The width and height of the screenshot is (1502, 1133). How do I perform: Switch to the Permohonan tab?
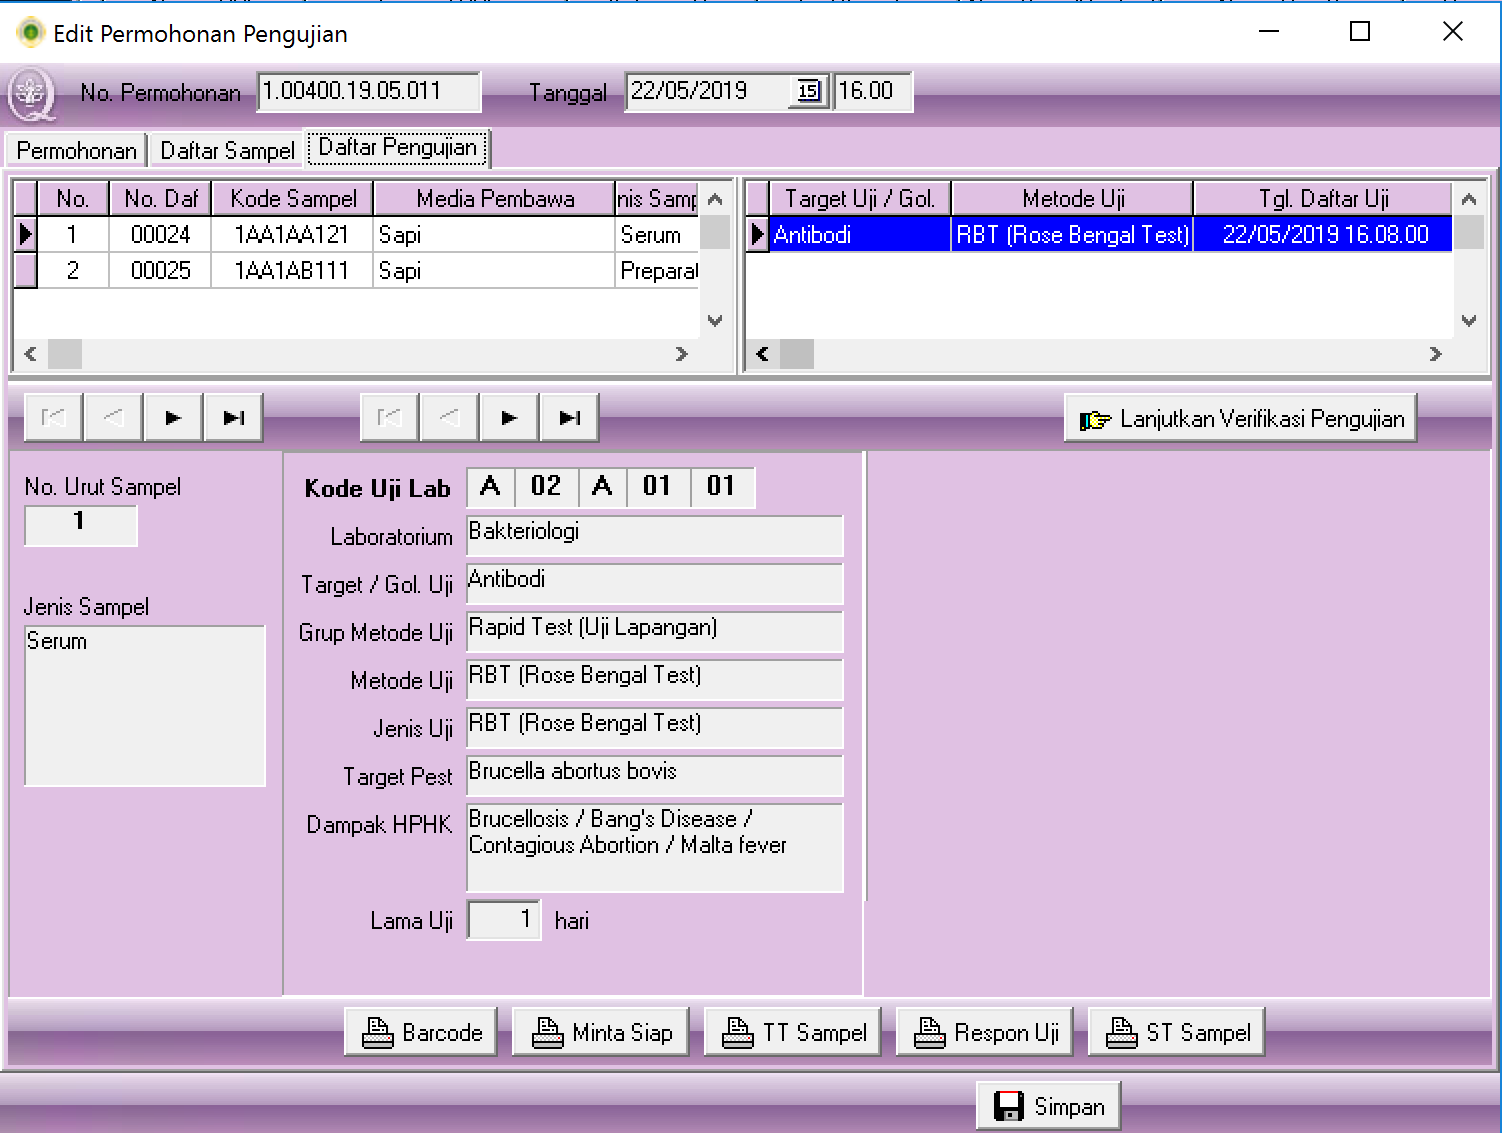pyautogui.click(x=76, y=151)
